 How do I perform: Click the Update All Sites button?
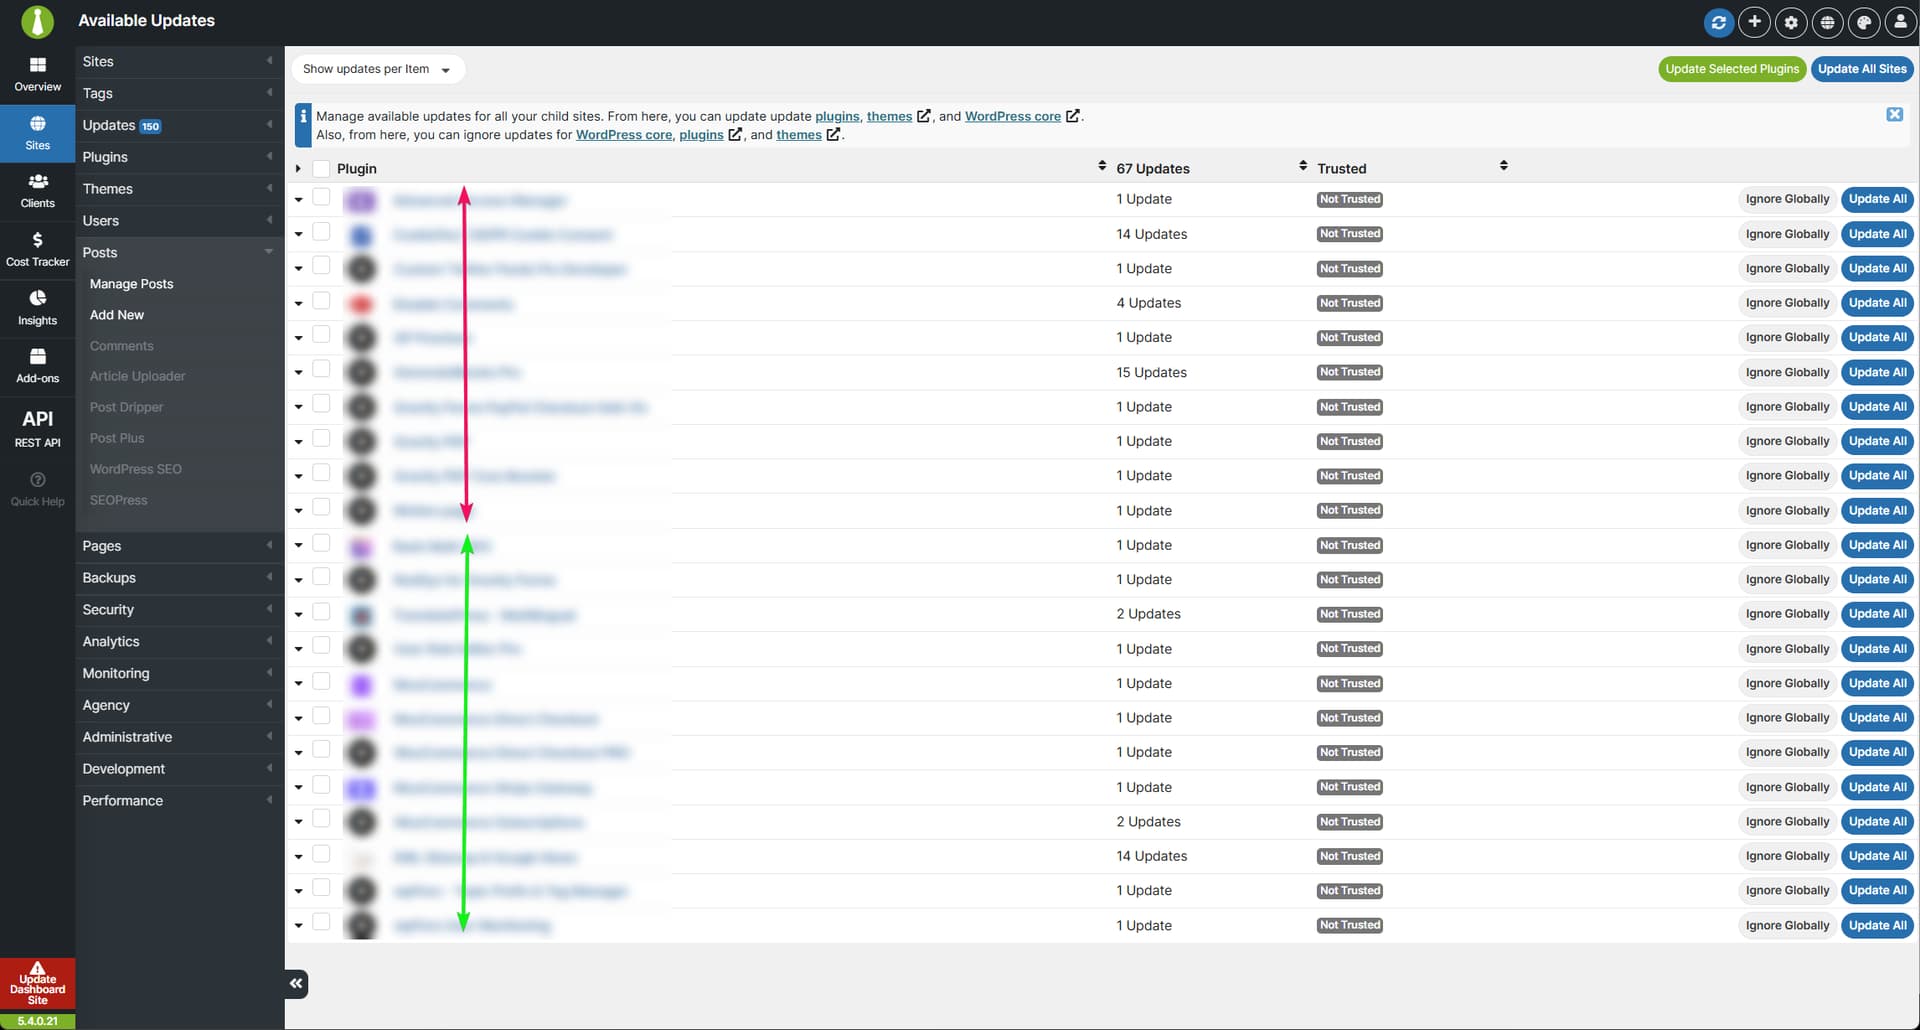click(x=1861, y=69)
